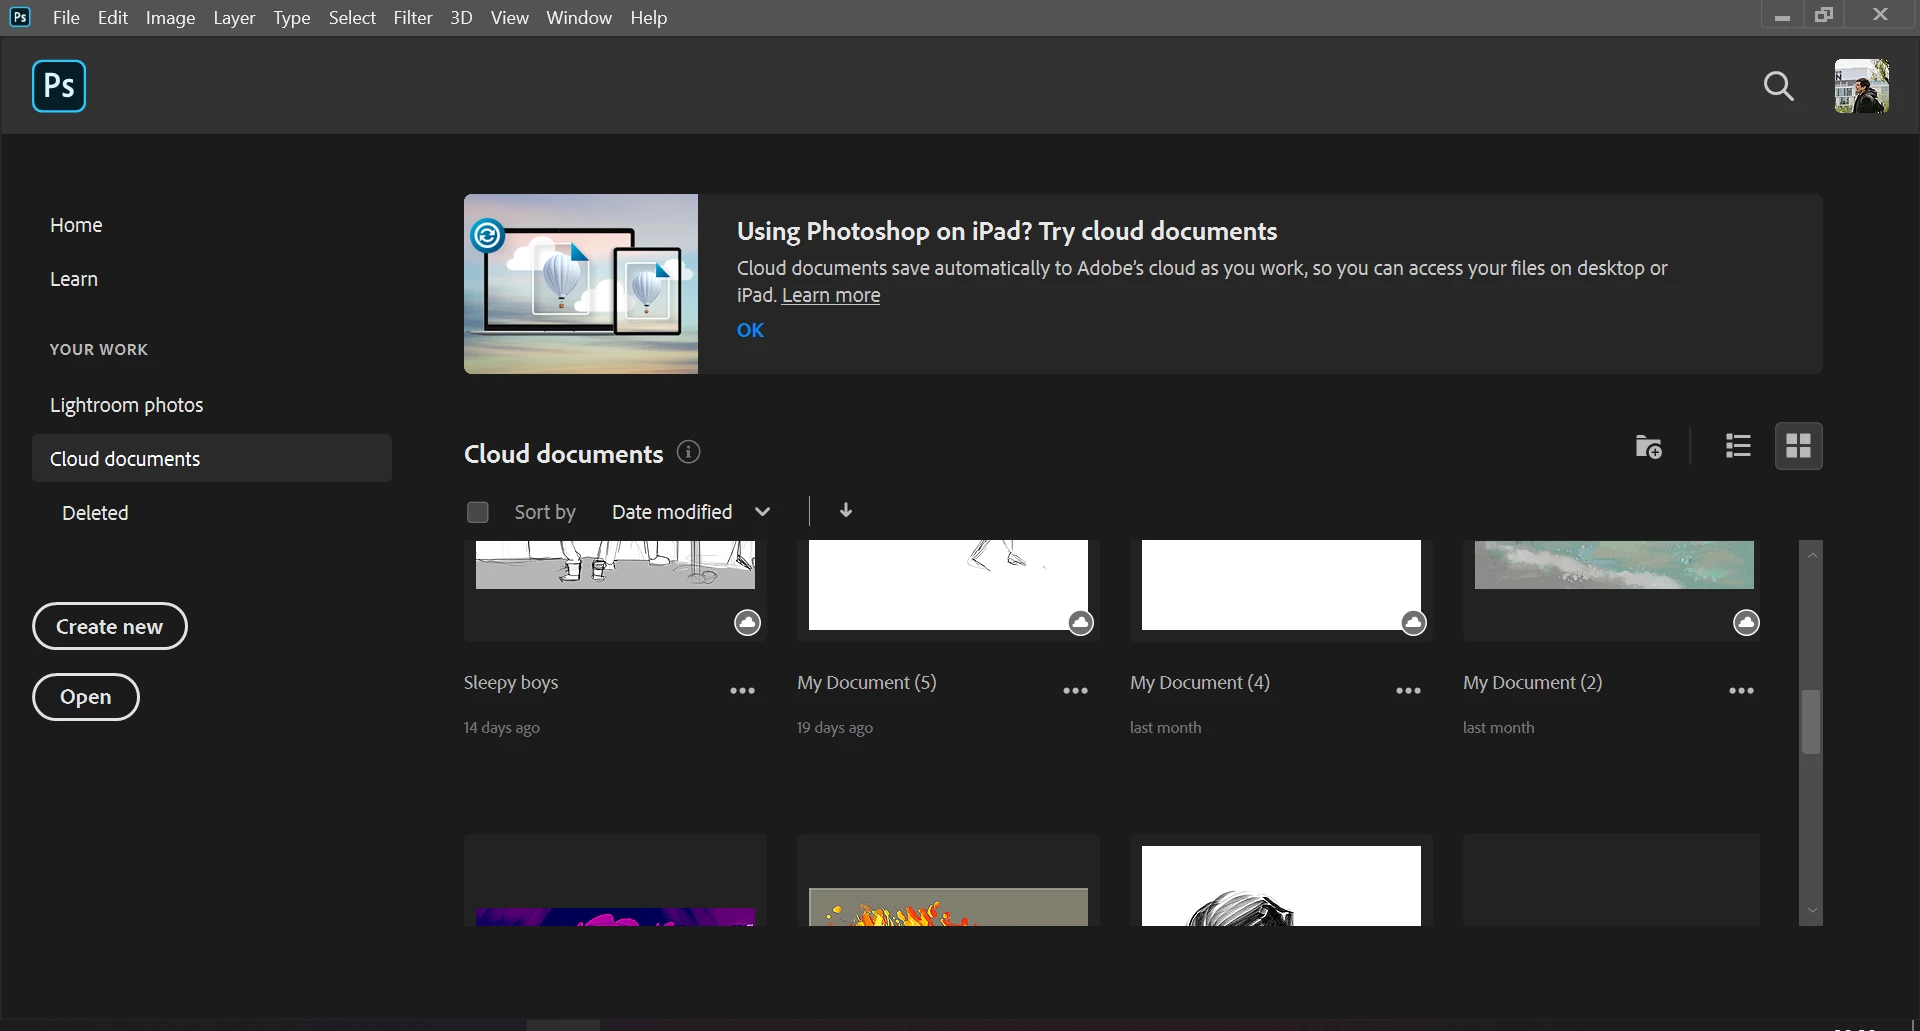Select Cloud documents in sidebar
This screenshot has height=1031, width=1920.
point(212,458)
